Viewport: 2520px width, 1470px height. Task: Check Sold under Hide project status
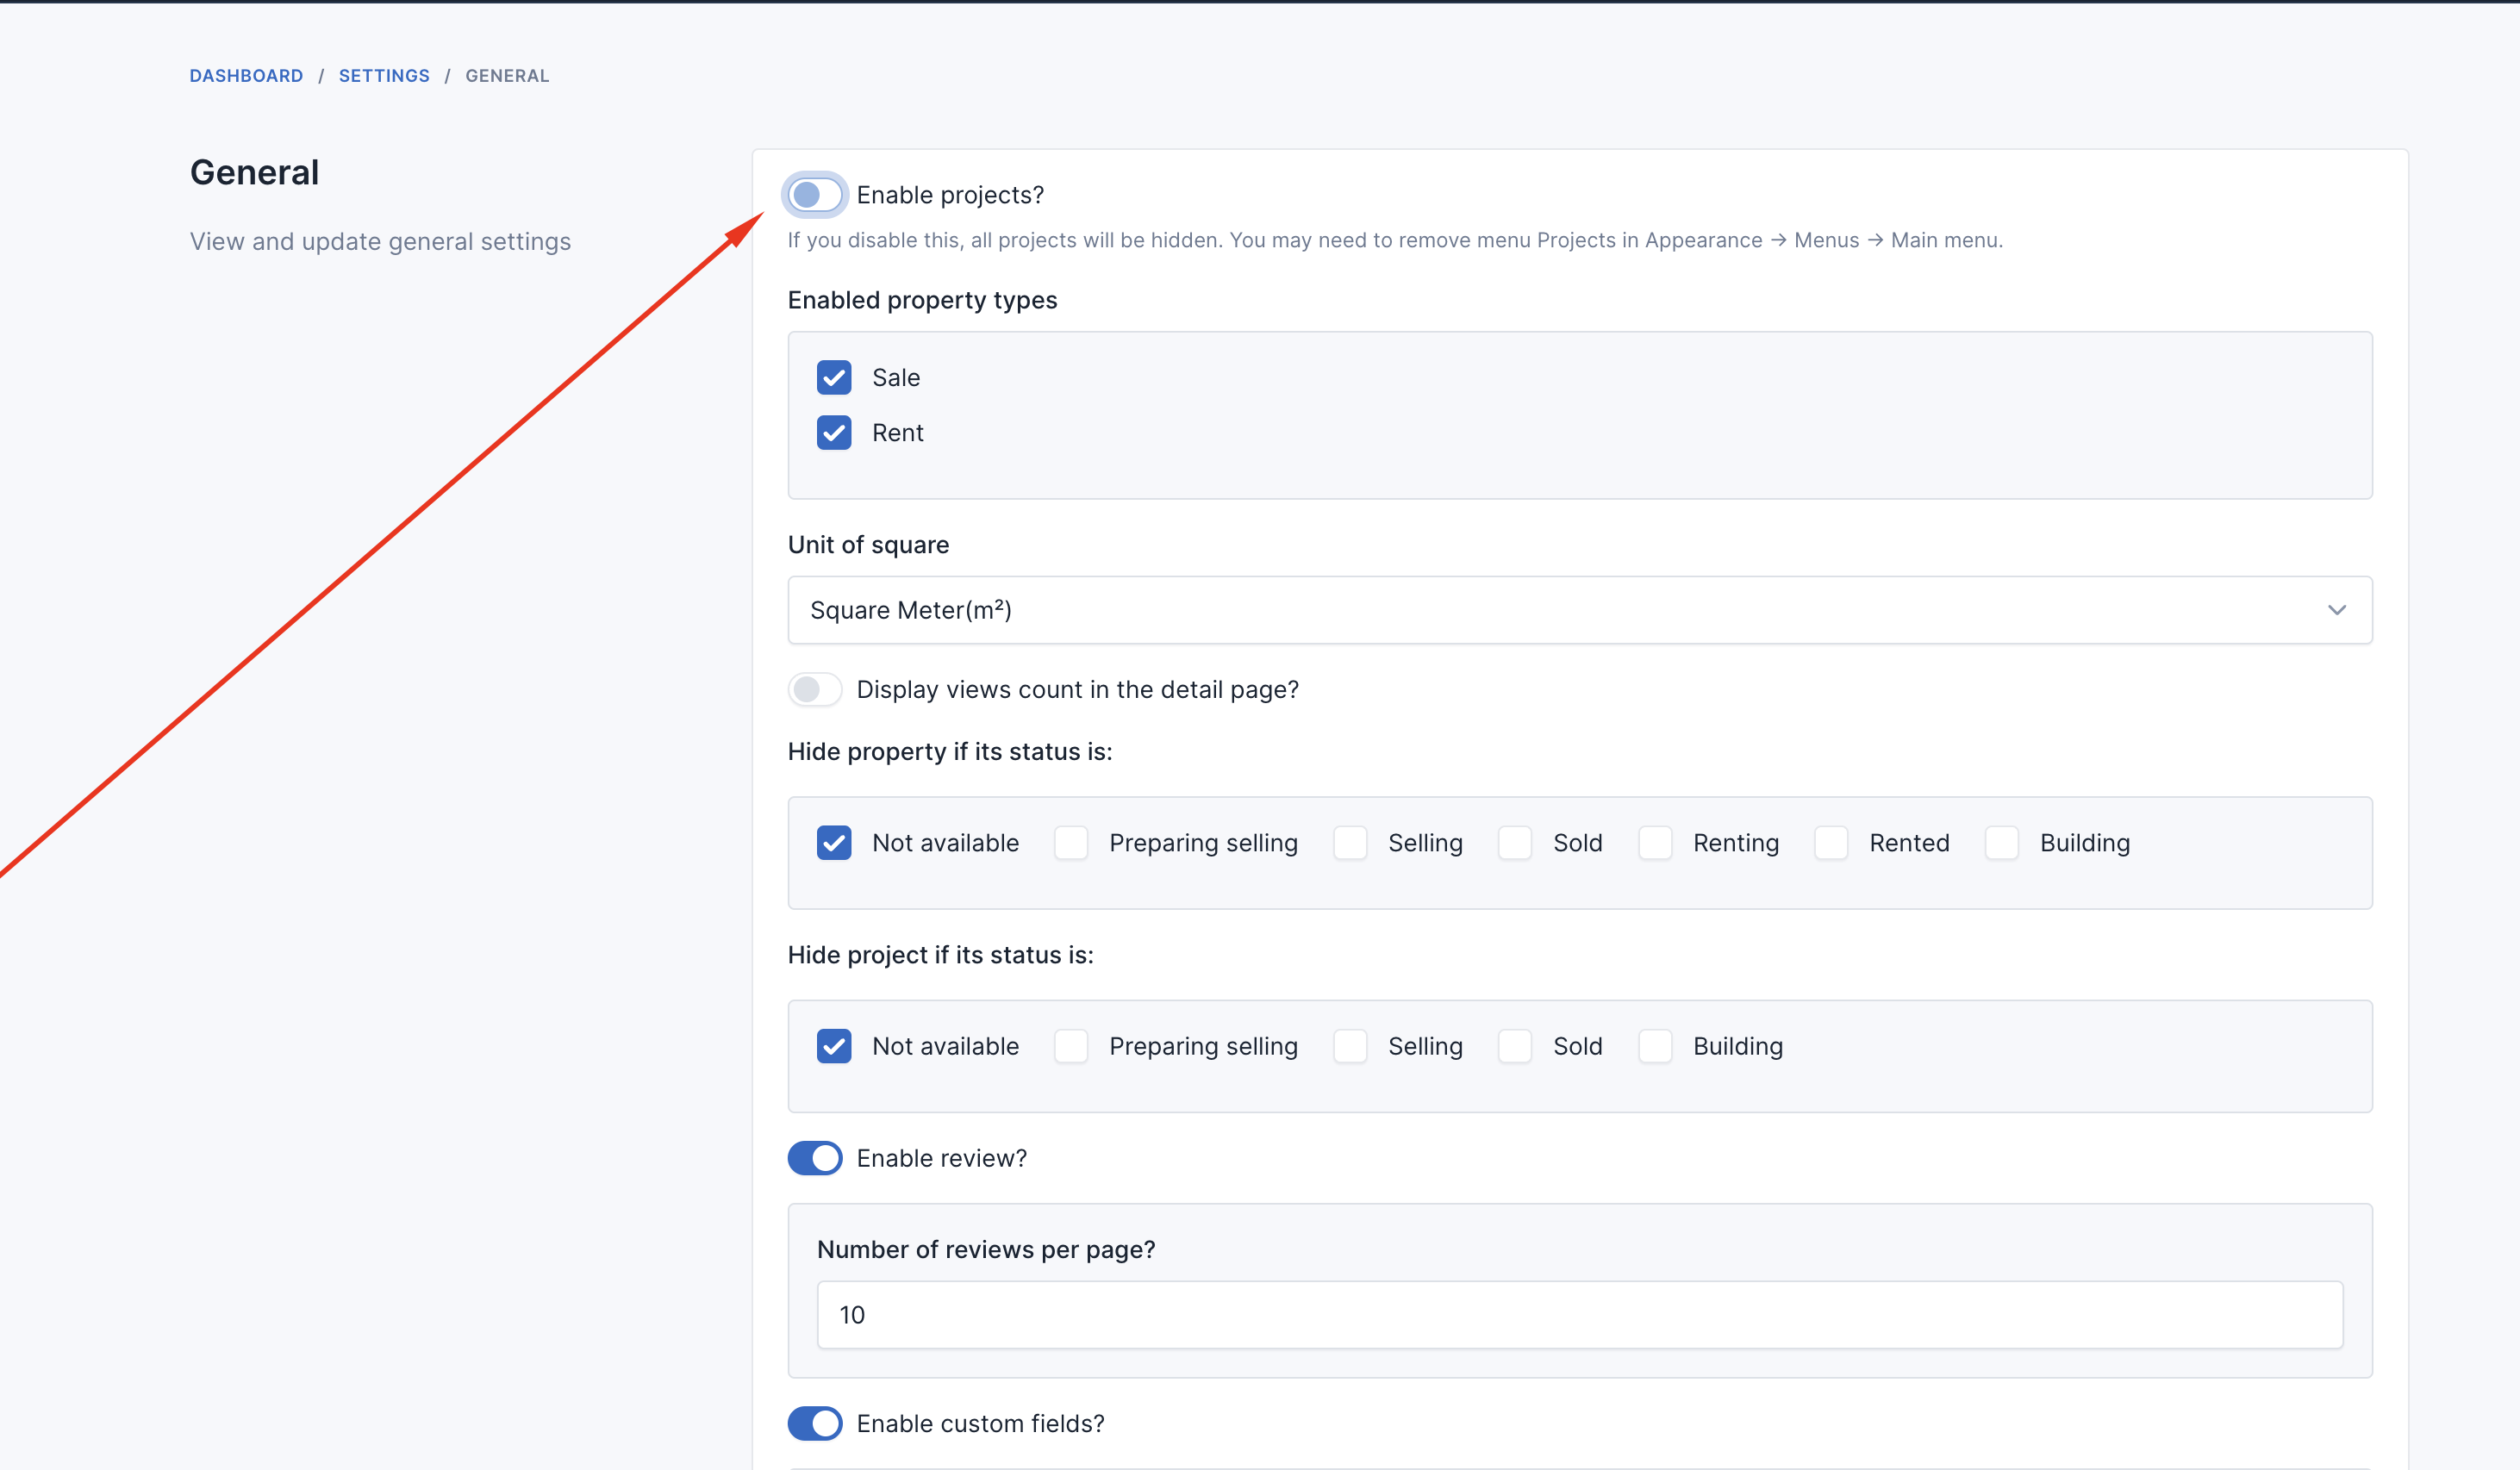point(1515,1046)
